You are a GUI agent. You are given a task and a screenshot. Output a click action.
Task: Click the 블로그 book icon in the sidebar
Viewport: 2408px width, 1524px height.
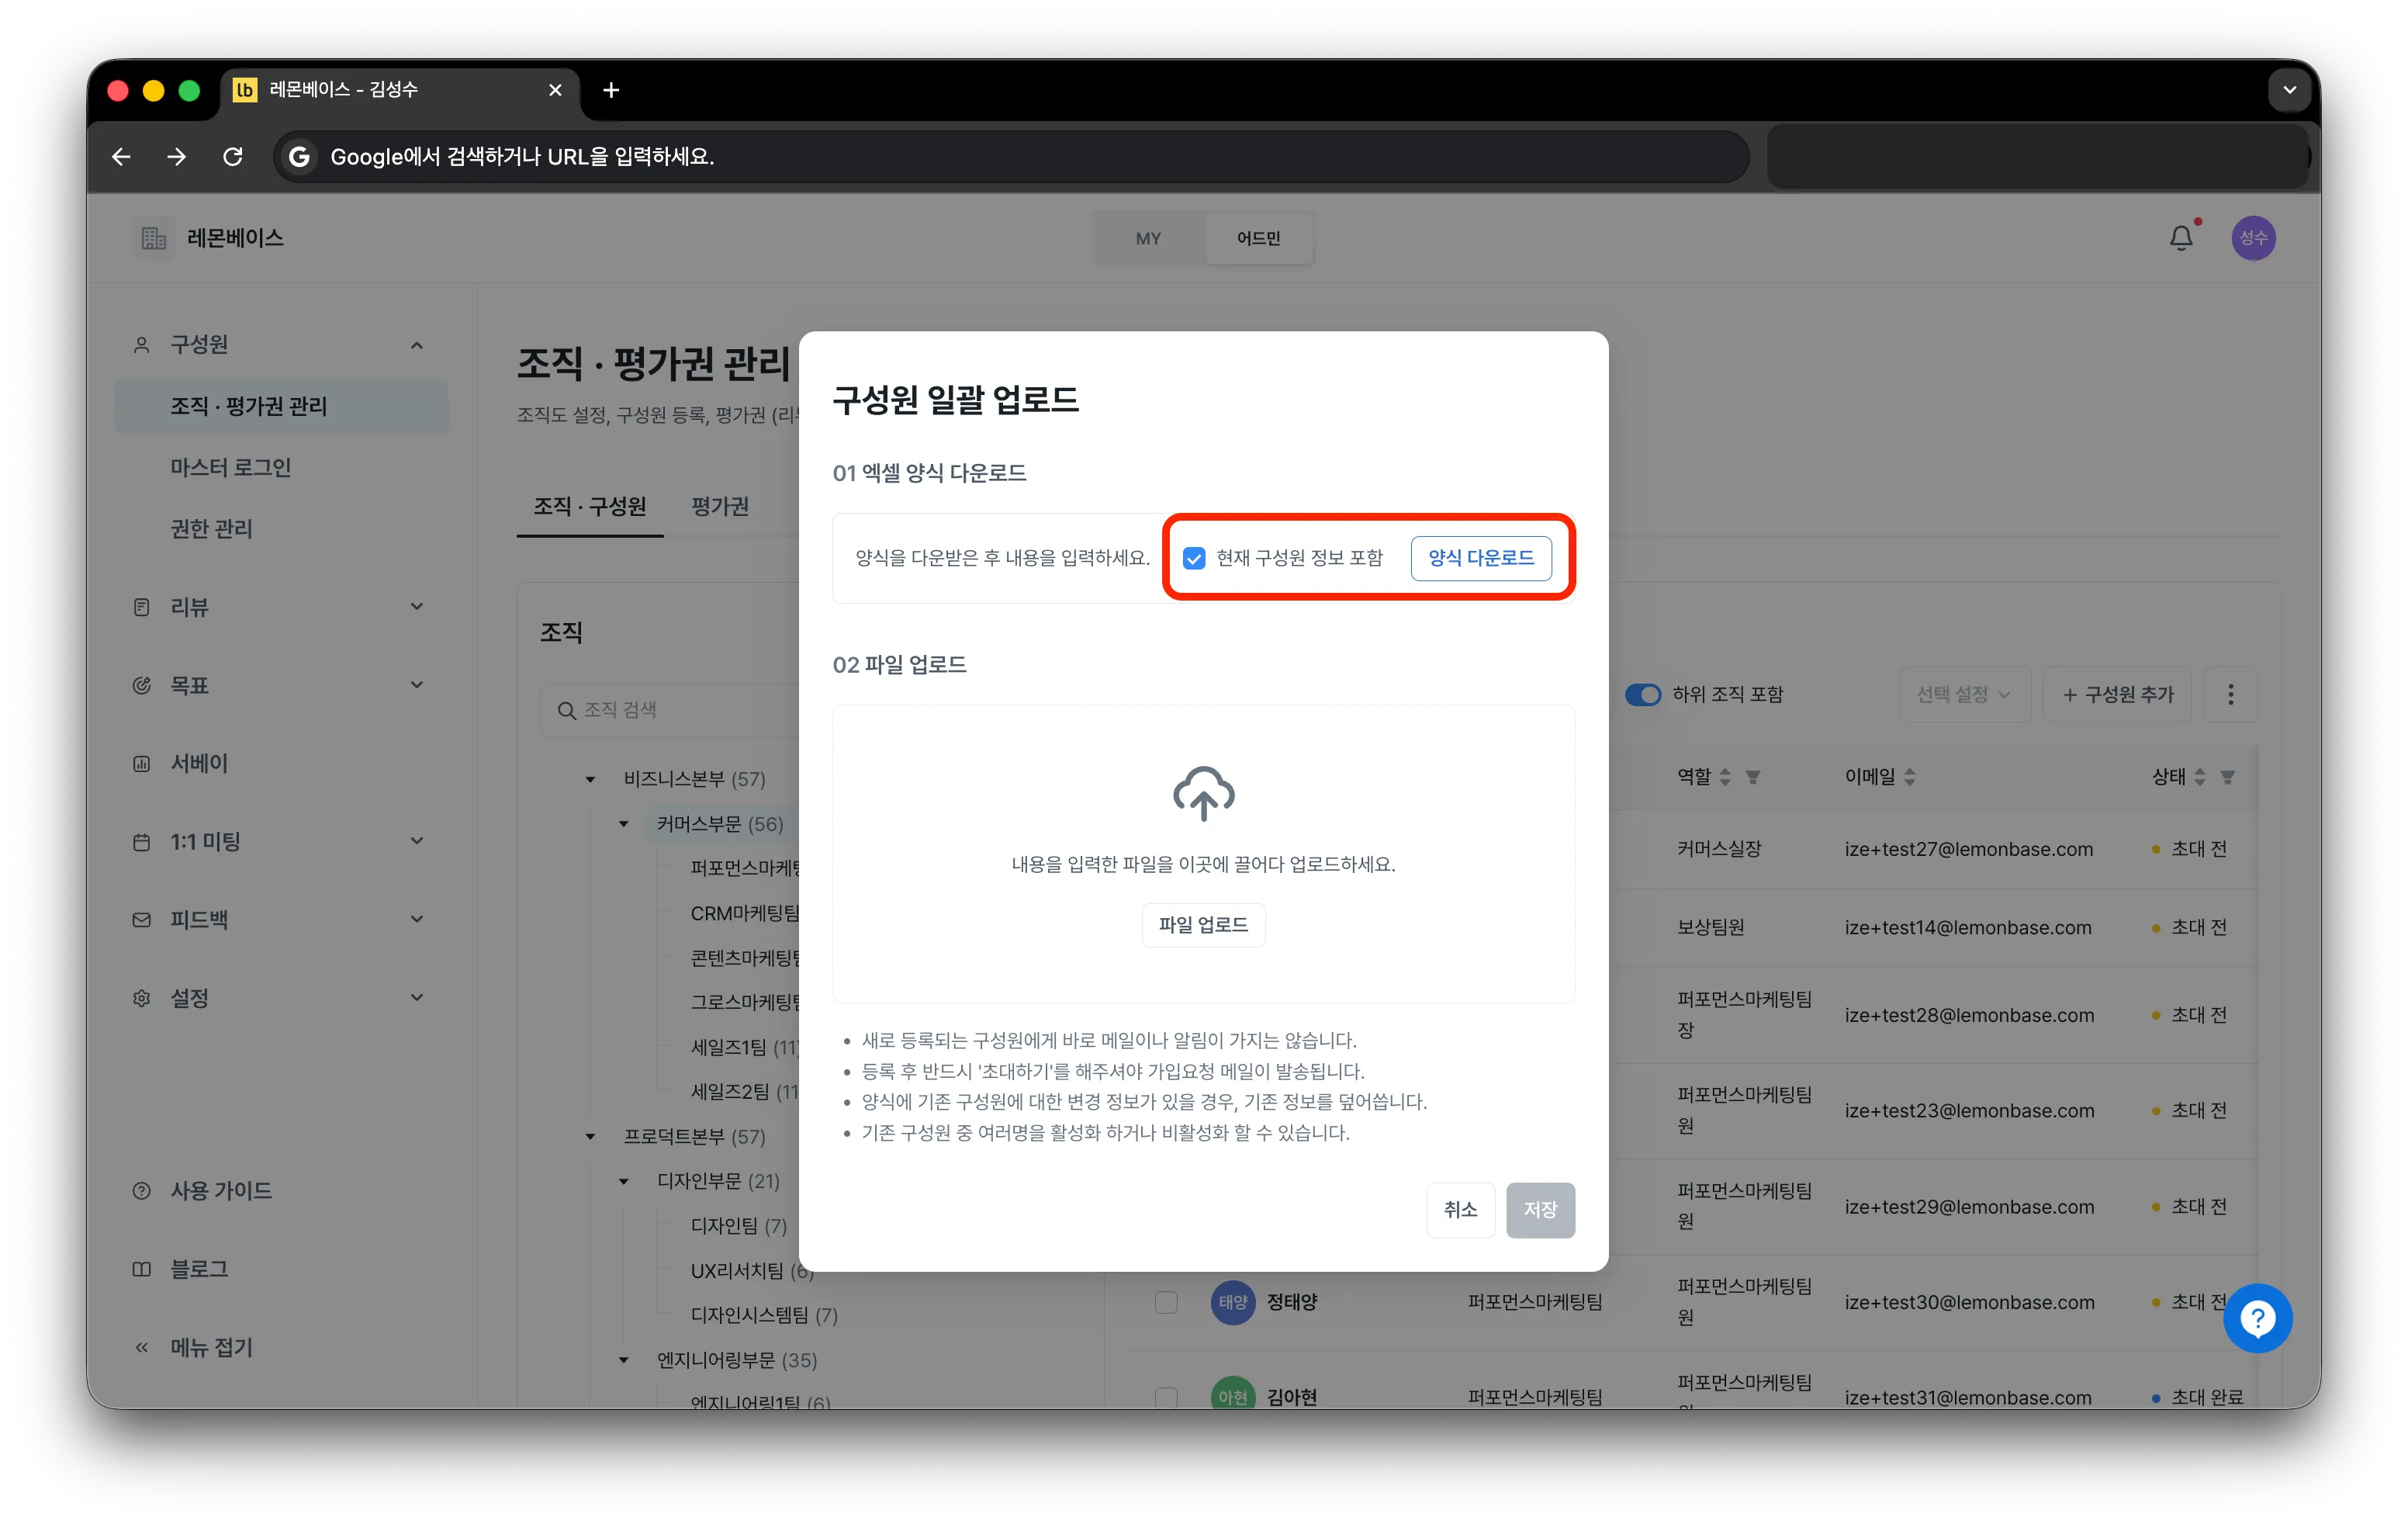coord(142,1269)
